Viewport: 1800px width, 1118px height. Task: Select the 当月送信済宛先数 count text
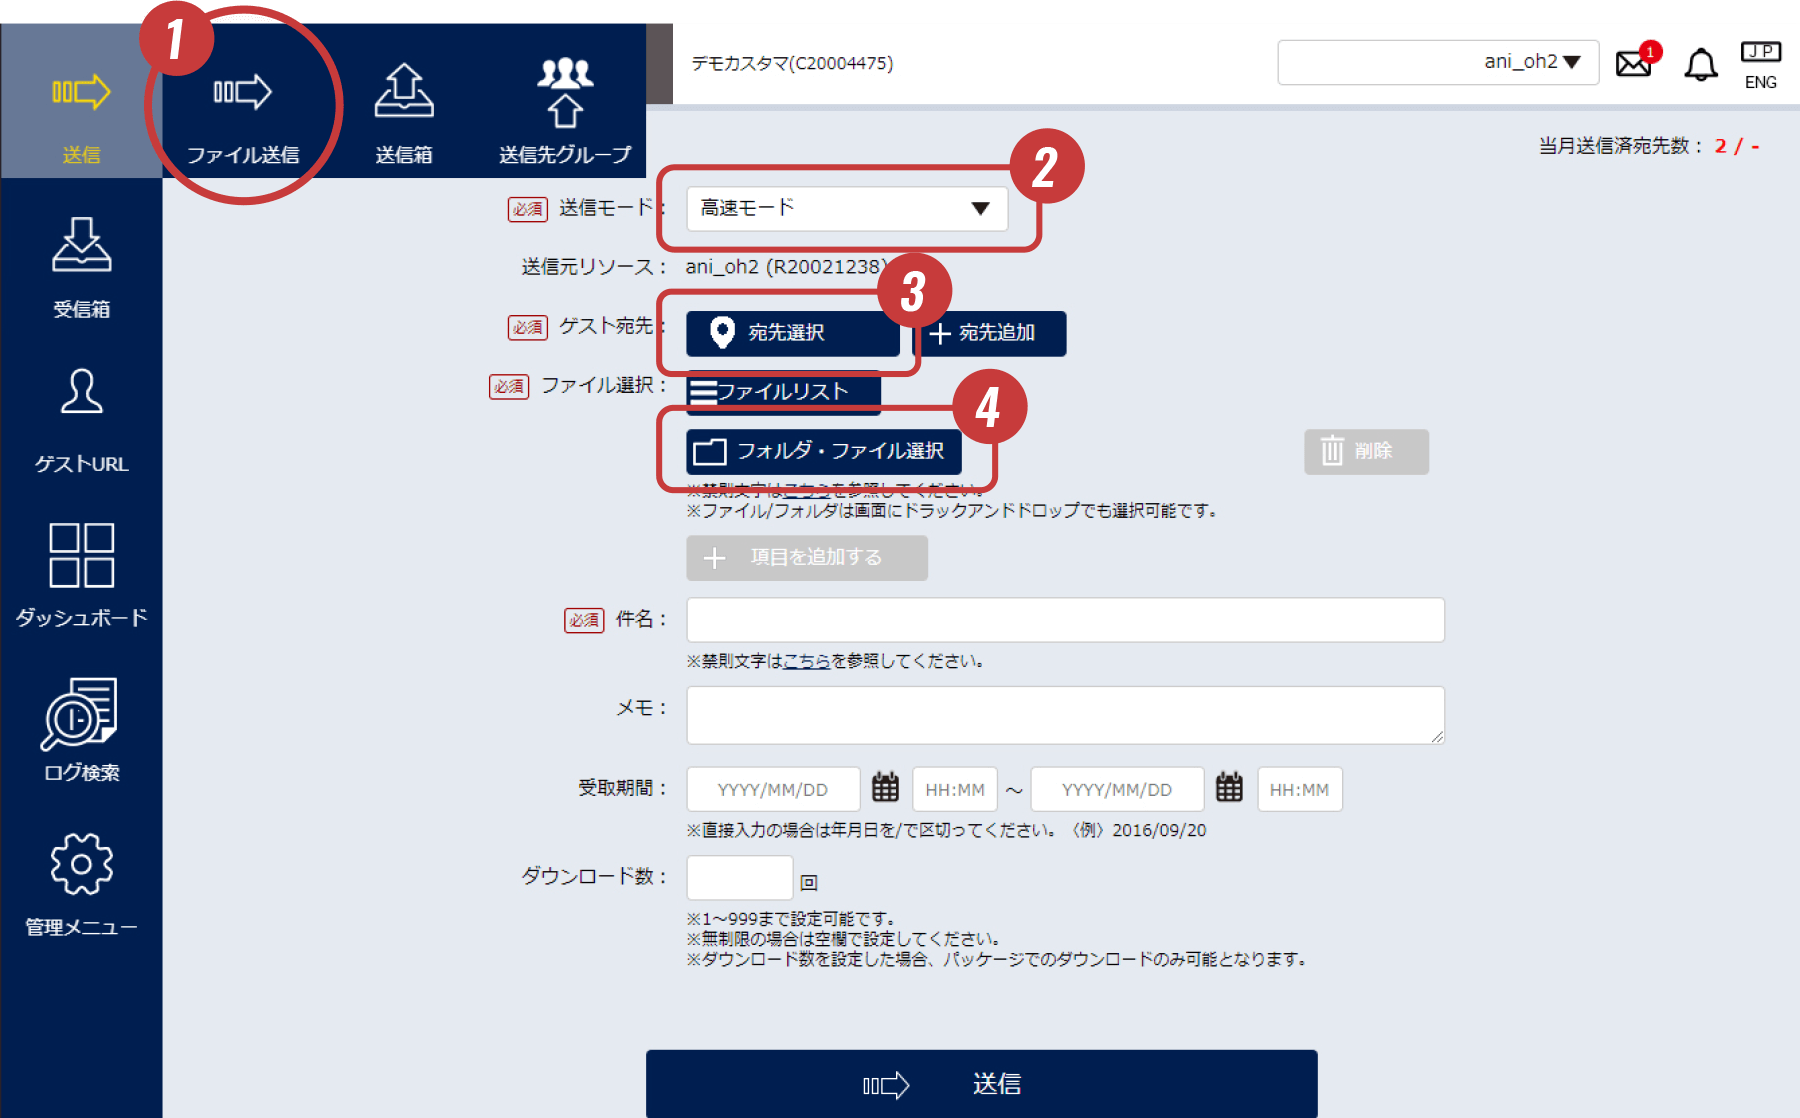pos(1649,146)
